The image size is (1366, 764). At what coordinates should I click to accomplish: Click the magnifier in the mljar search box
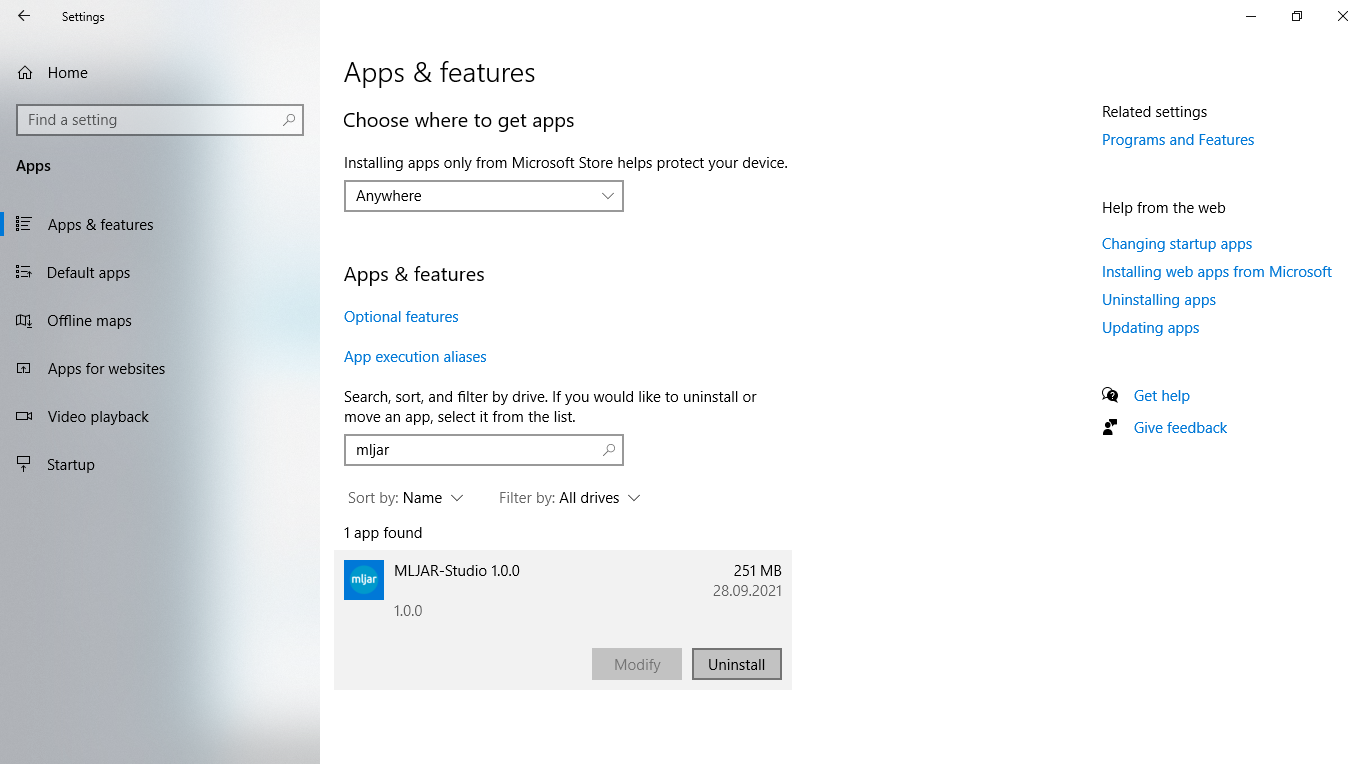pos(609,450)
